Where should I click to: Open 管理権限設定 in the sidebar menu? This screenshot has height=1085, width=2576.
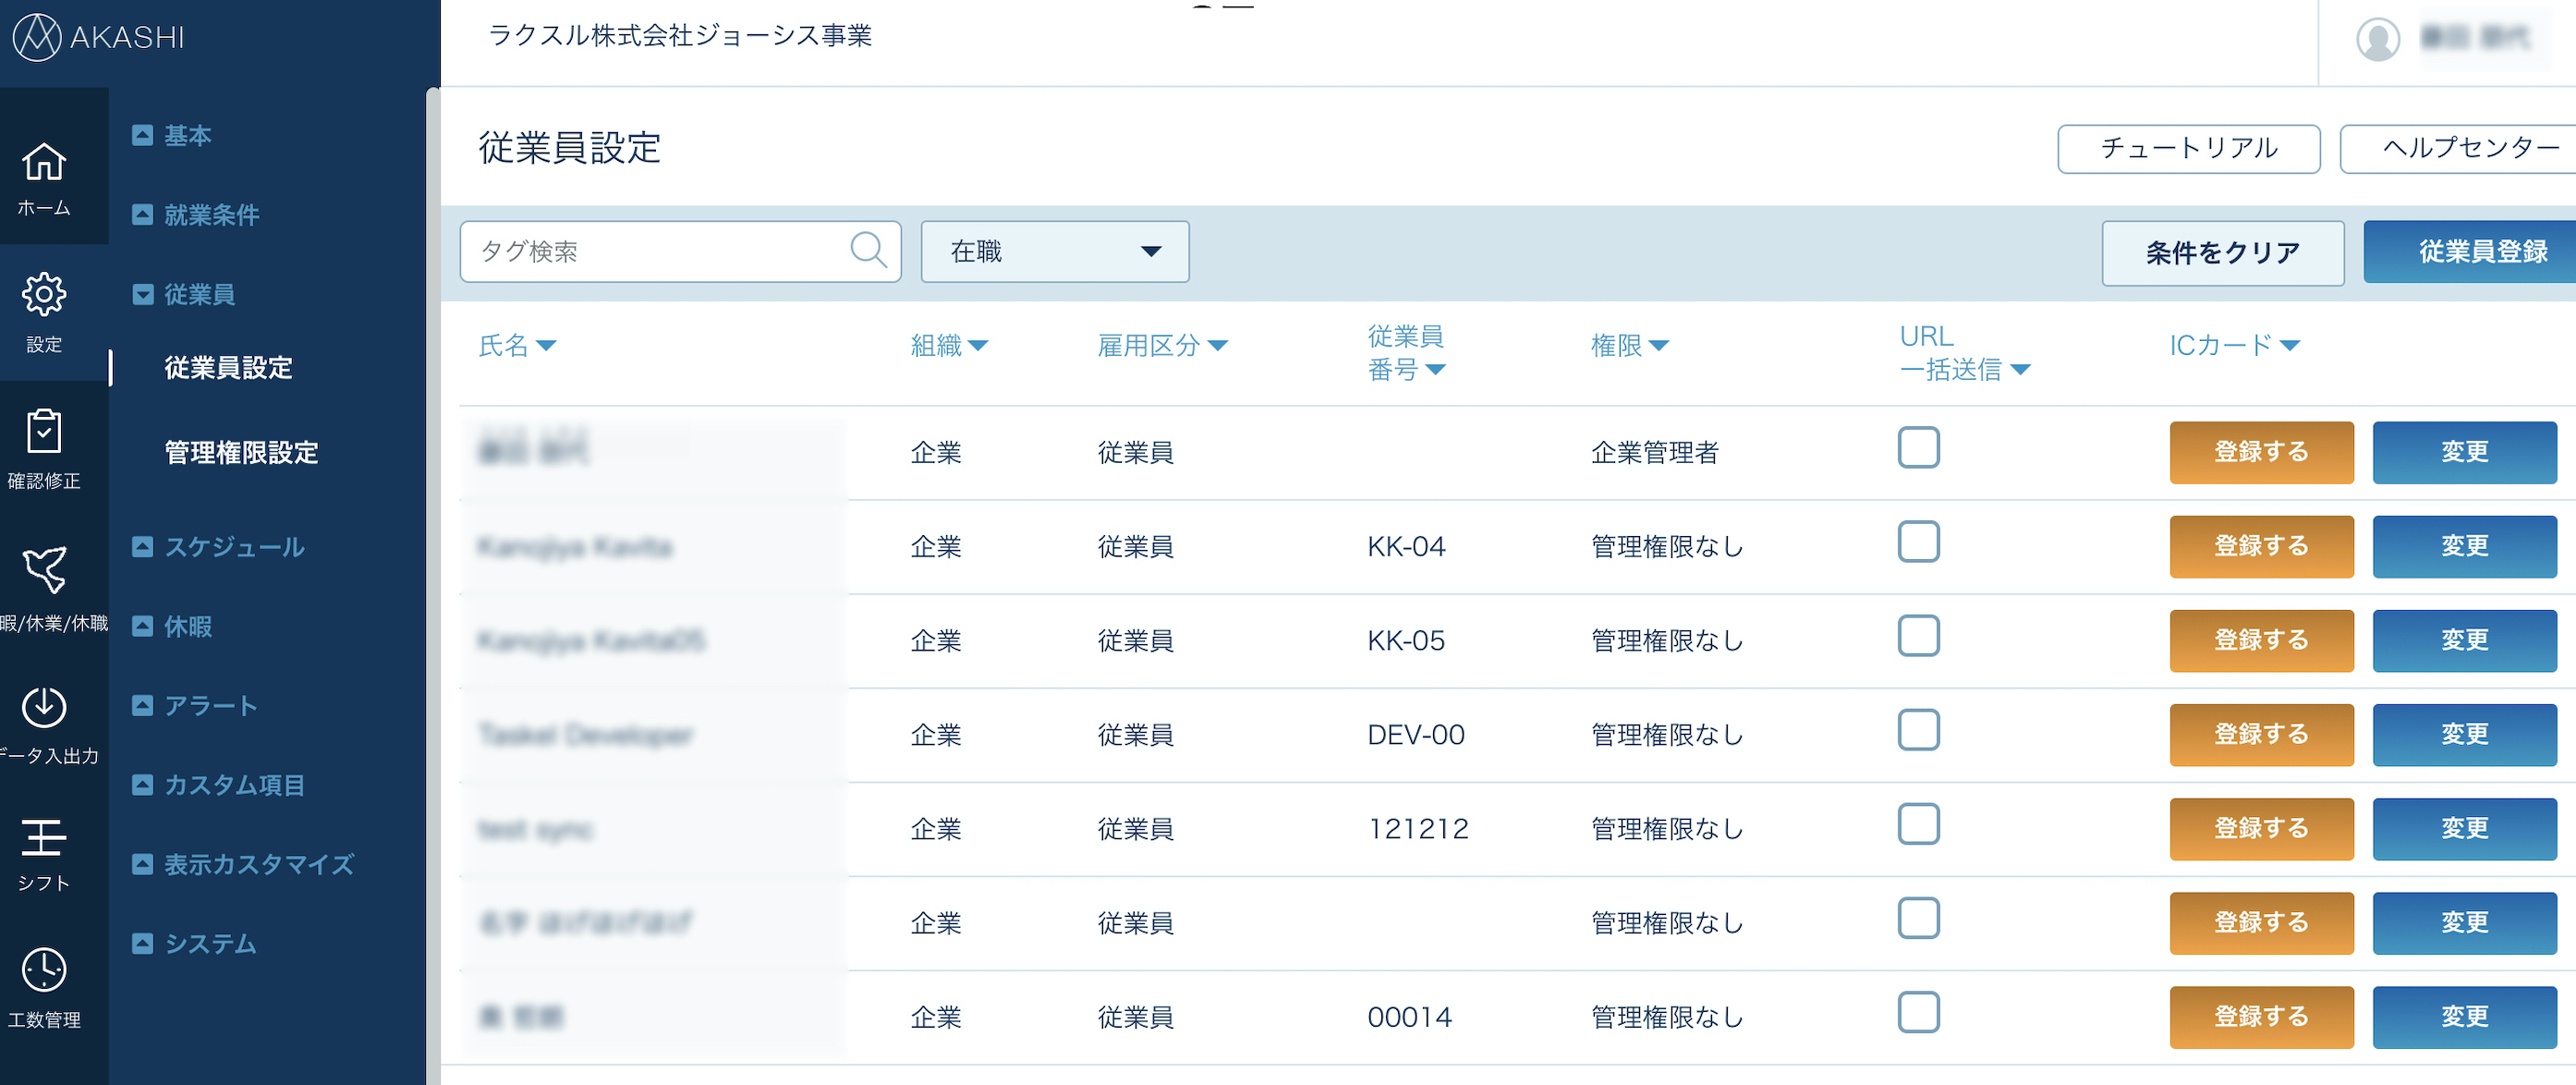click(x=241, y=453)
